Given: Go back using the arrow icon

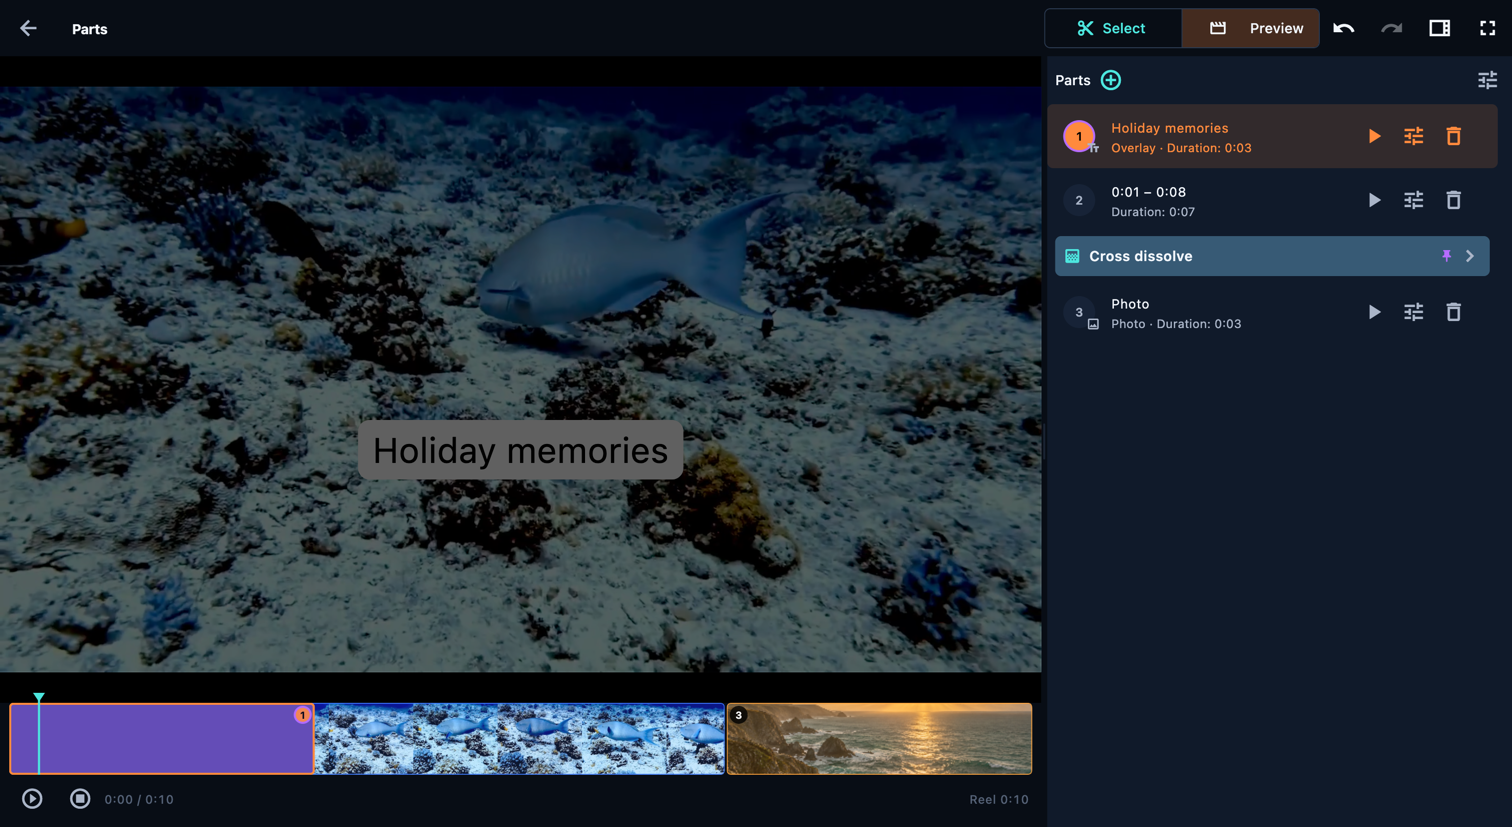Looking at the screenshot, I should tap(28, 28).
